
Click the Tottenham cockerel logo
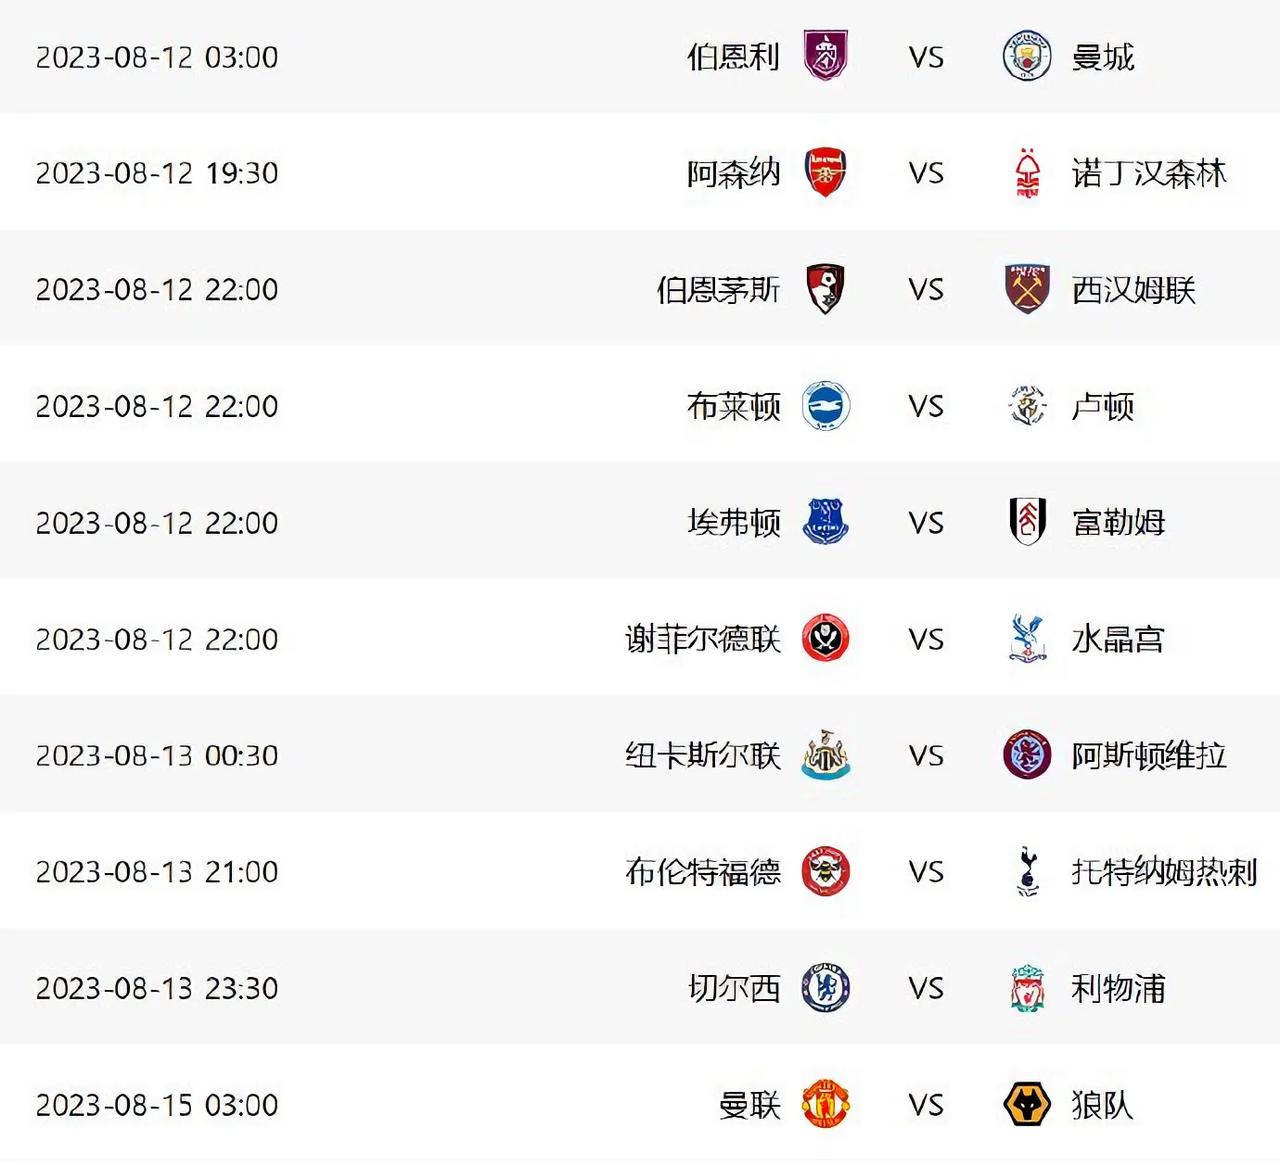pos(1027,871)
